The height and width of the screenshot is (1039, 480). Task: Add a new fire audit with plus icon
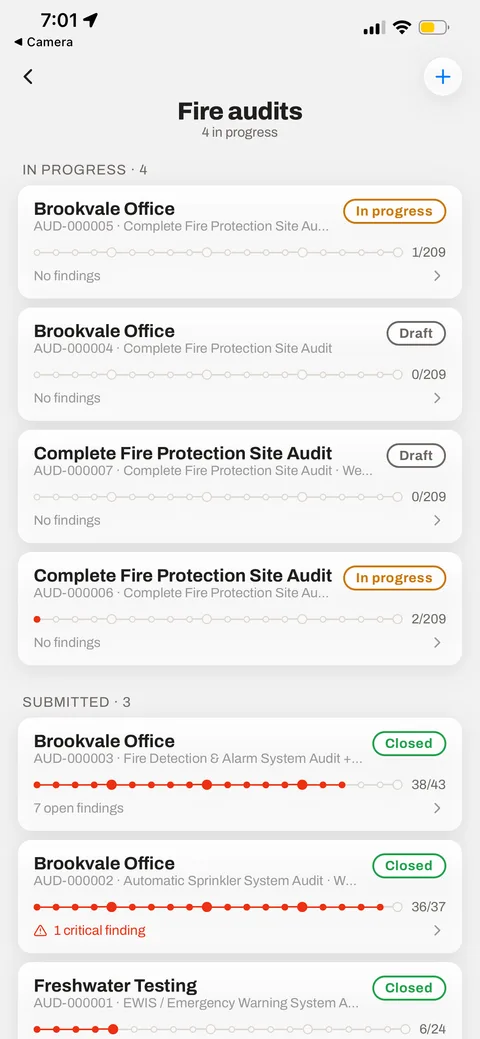pos(443,77)
